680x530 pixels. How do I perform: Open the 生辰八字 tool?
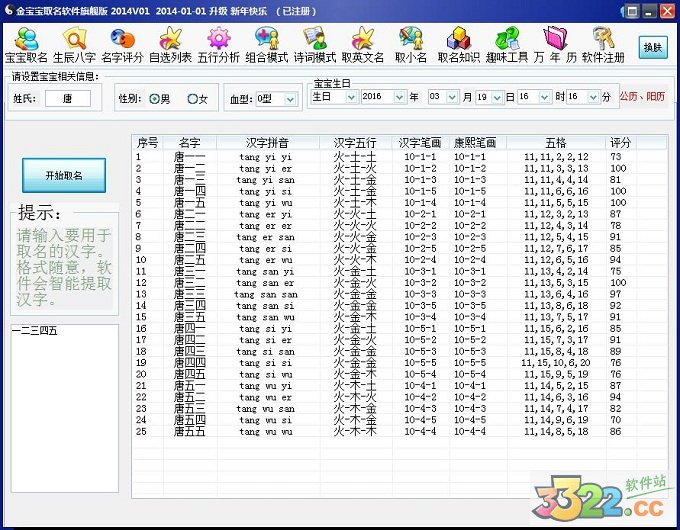tap(75, 45)
